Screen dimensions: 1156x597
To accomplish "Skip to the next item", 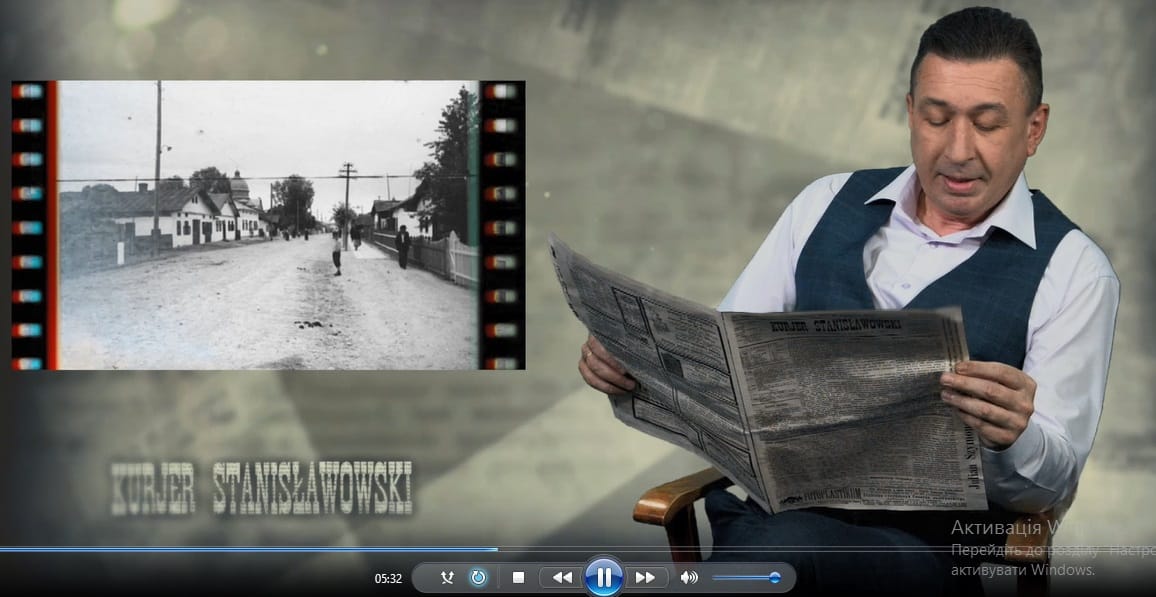I will point(646,578).
